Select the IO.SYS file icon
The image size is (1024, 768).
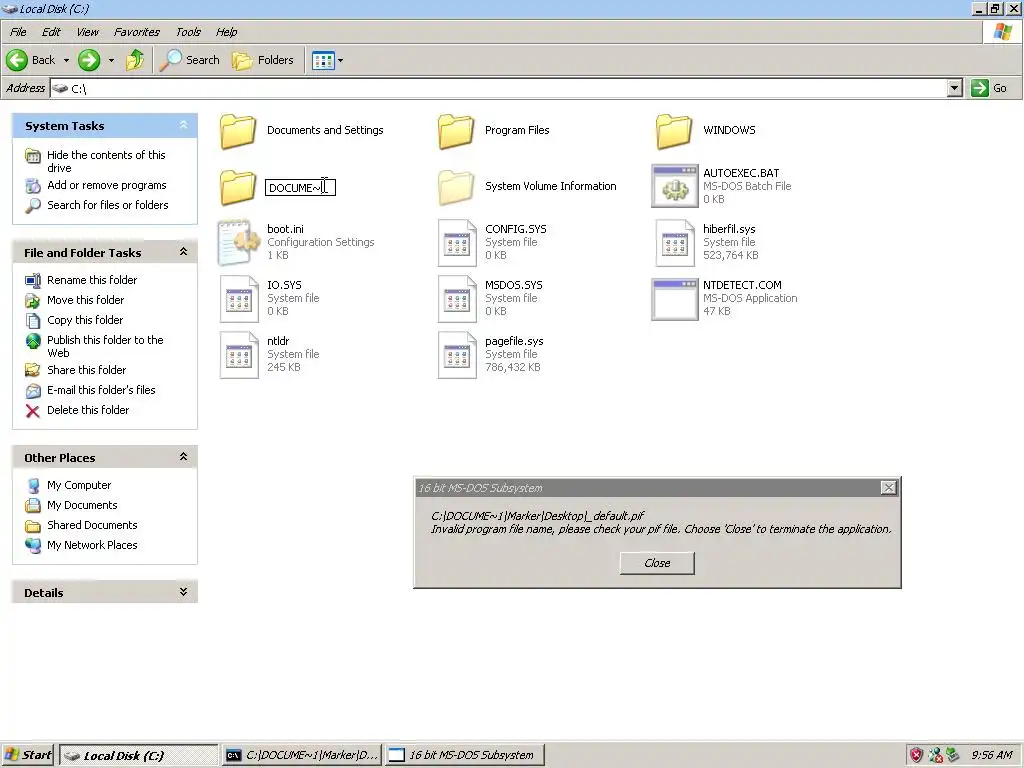238,299
